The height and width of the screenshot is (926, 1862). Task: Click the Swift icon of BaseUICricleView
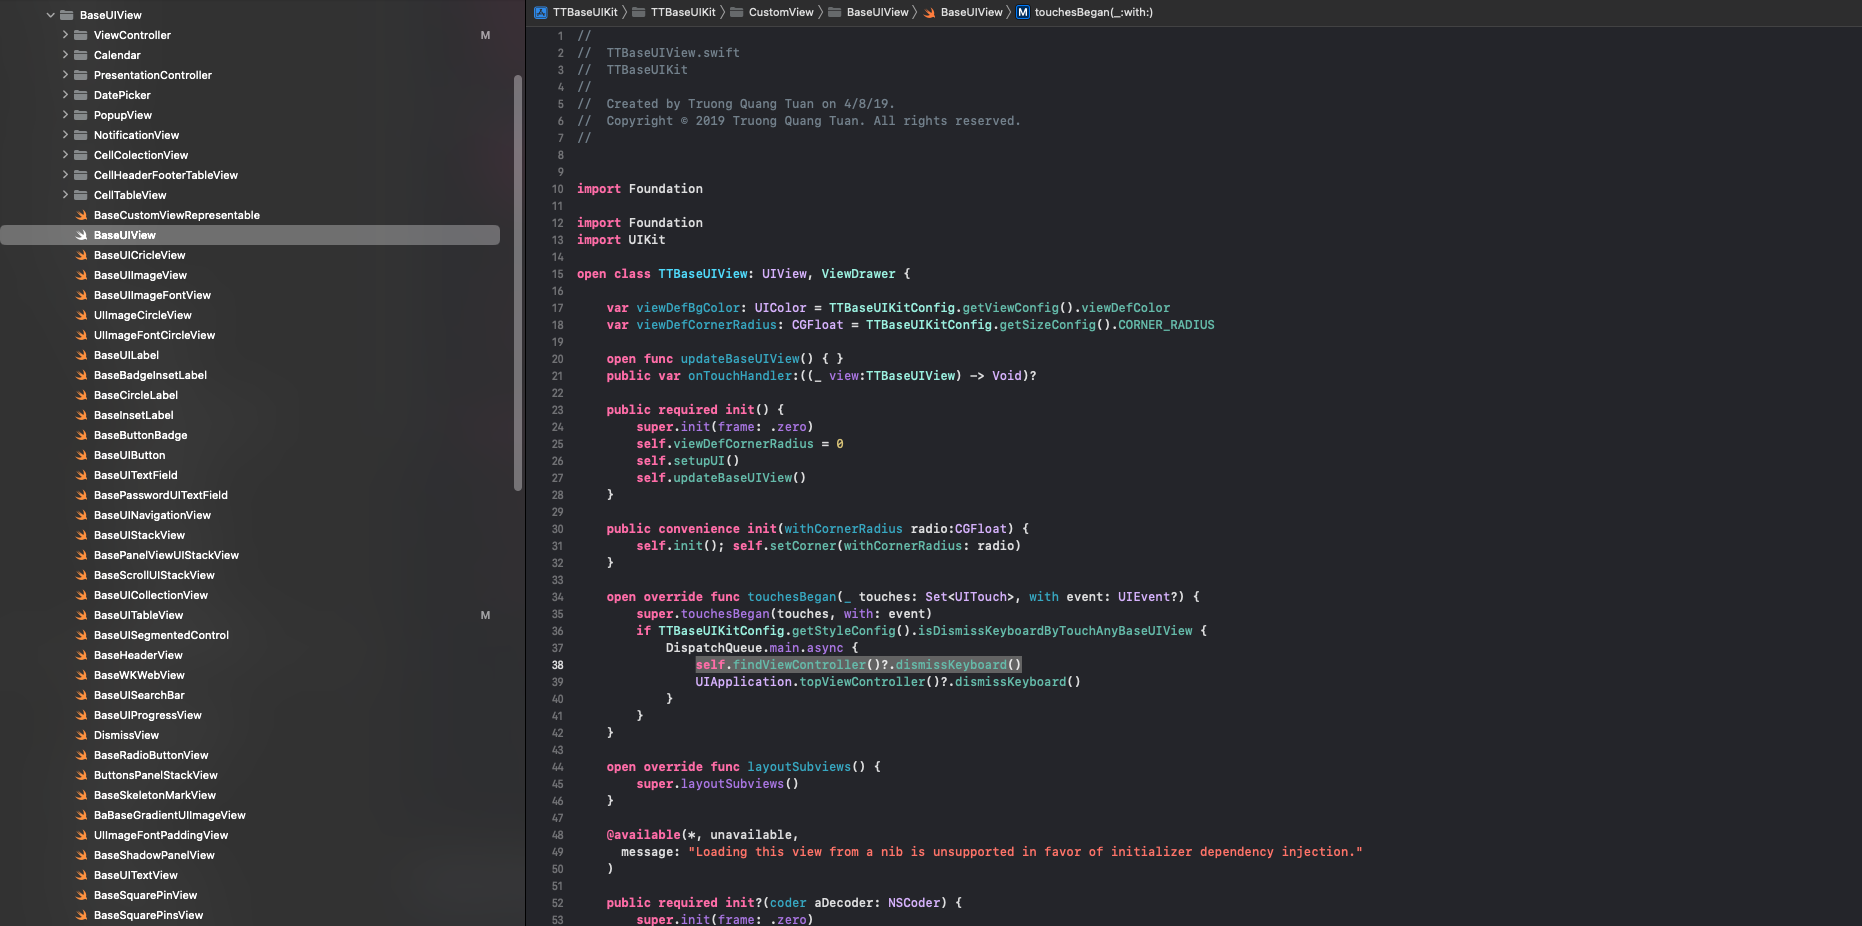coord(82,255)
